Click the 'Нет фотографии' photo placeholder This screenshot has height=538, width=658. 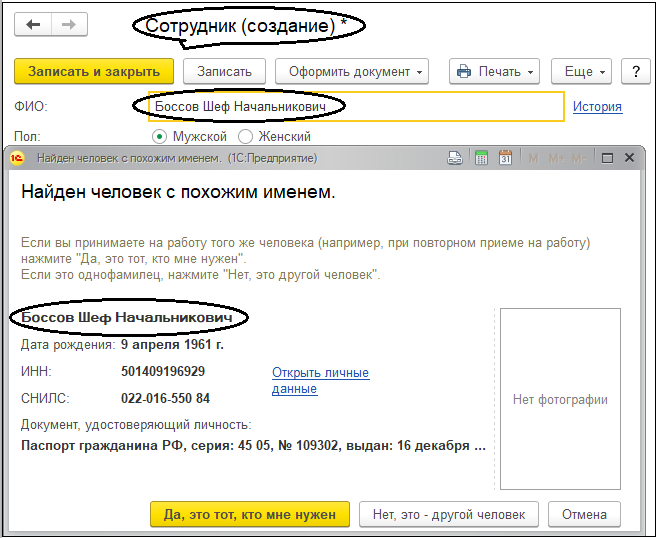click(560, 399)
